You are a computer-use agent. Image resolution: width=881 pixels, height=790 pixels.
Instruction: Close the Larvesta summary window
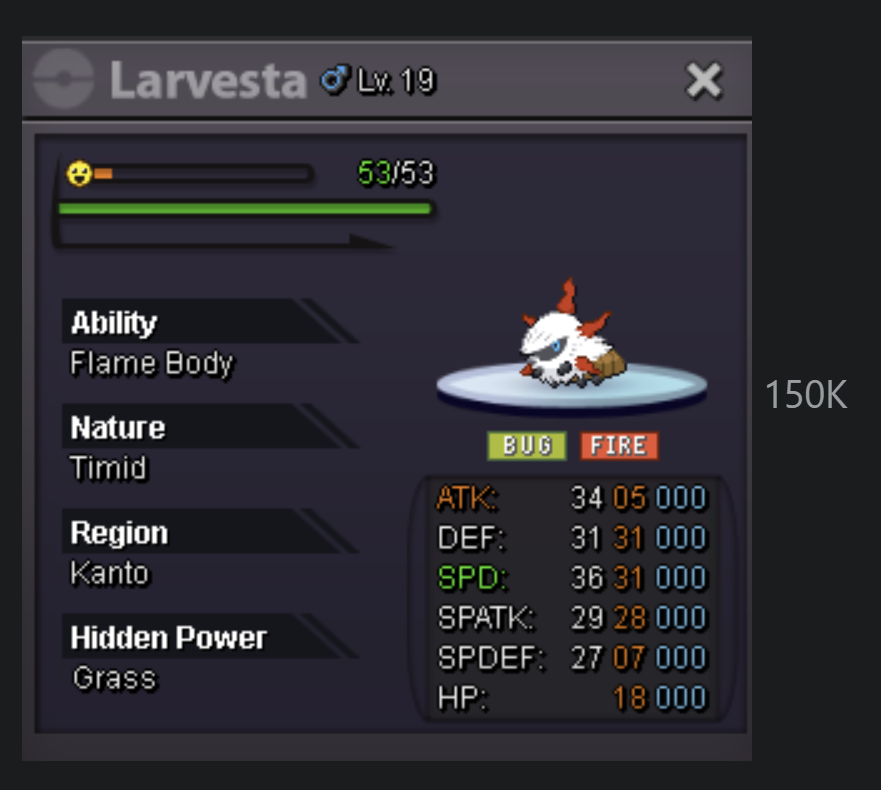point(703,81)
